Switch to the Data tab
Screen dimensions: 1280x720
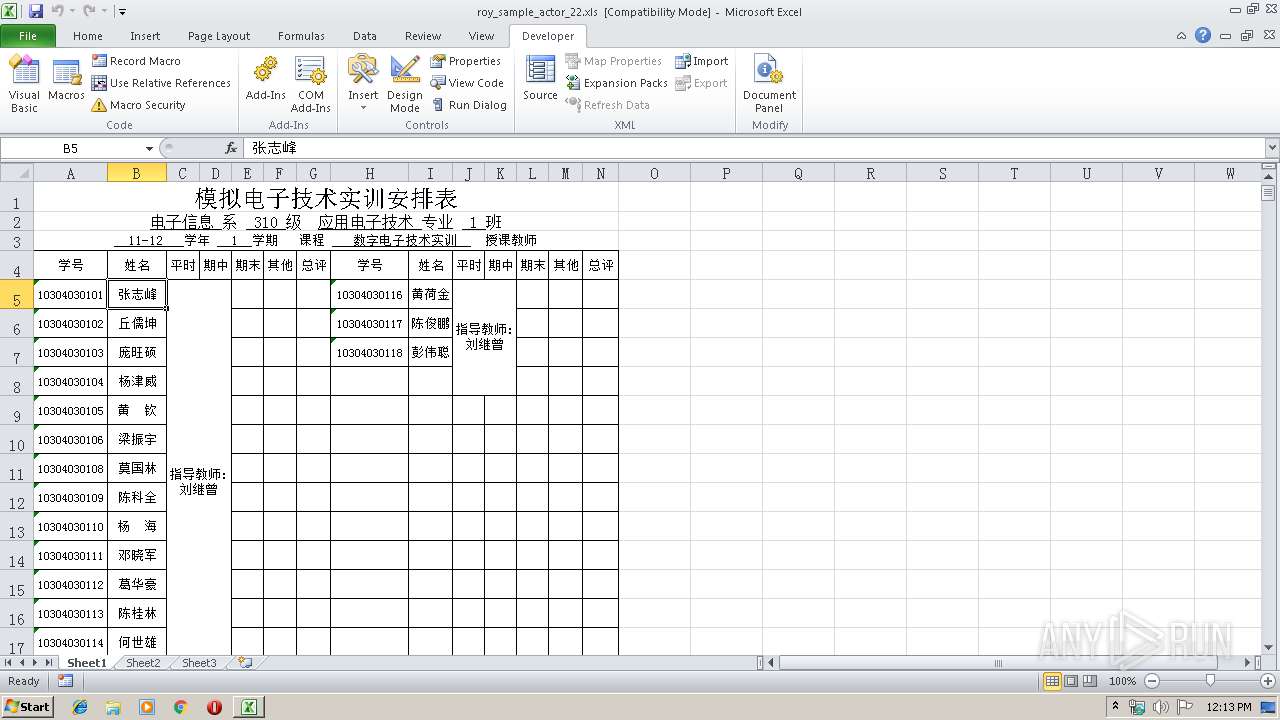click(365, 35)
